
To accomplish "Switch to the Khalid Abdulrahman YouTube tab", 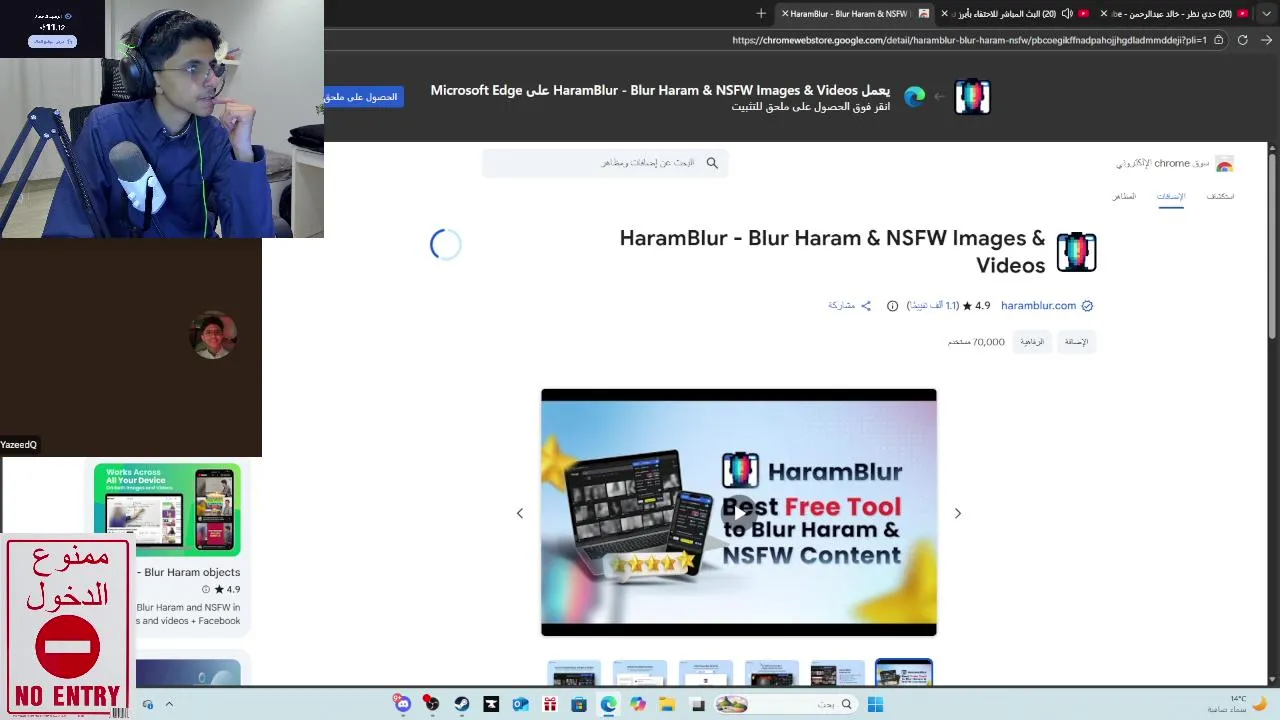I will click(x=1175, y=13).
